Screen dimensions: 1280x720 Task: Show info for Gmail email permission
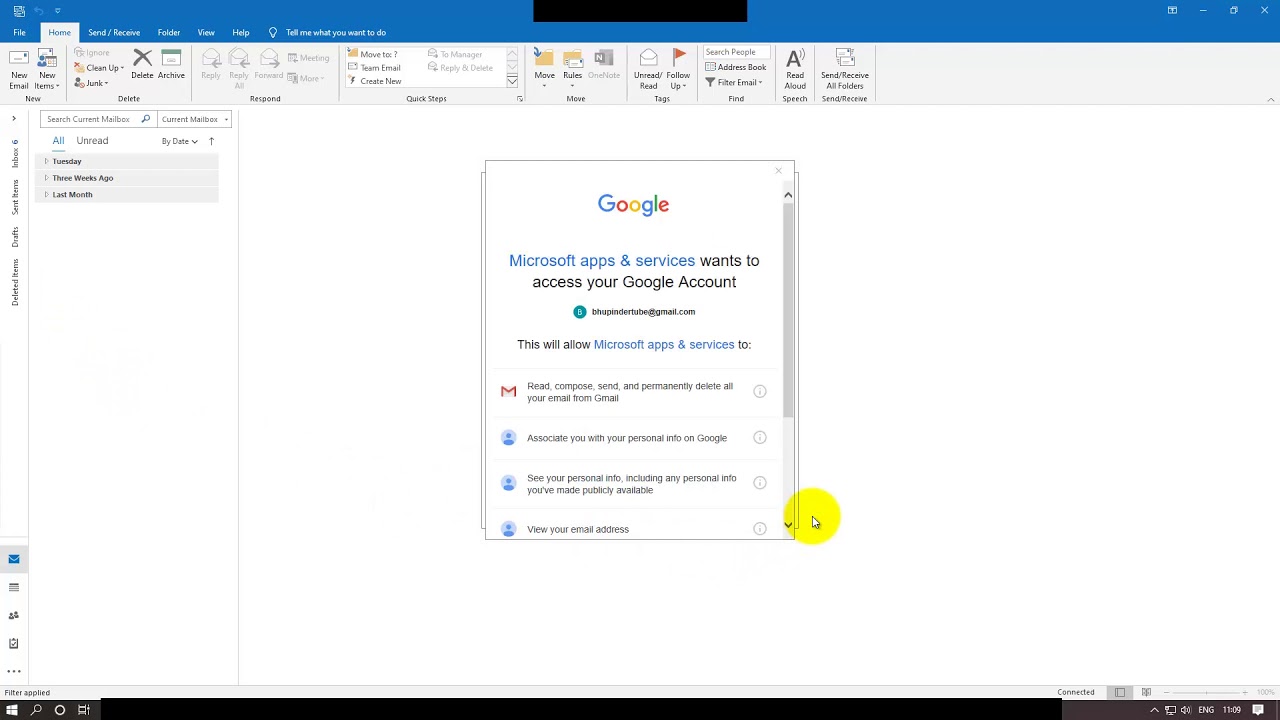point(760,392)
